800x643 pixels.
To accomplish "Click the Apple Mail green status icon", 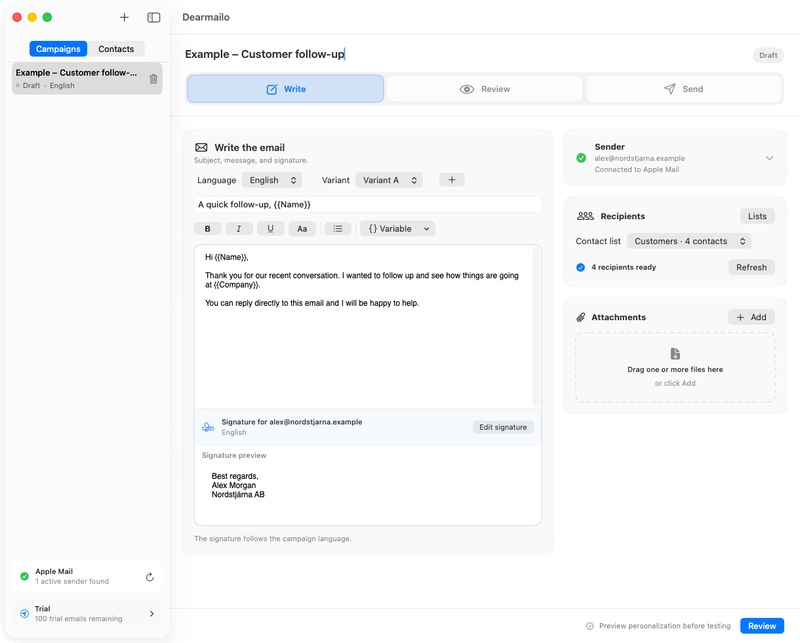I will coord(24,576).
